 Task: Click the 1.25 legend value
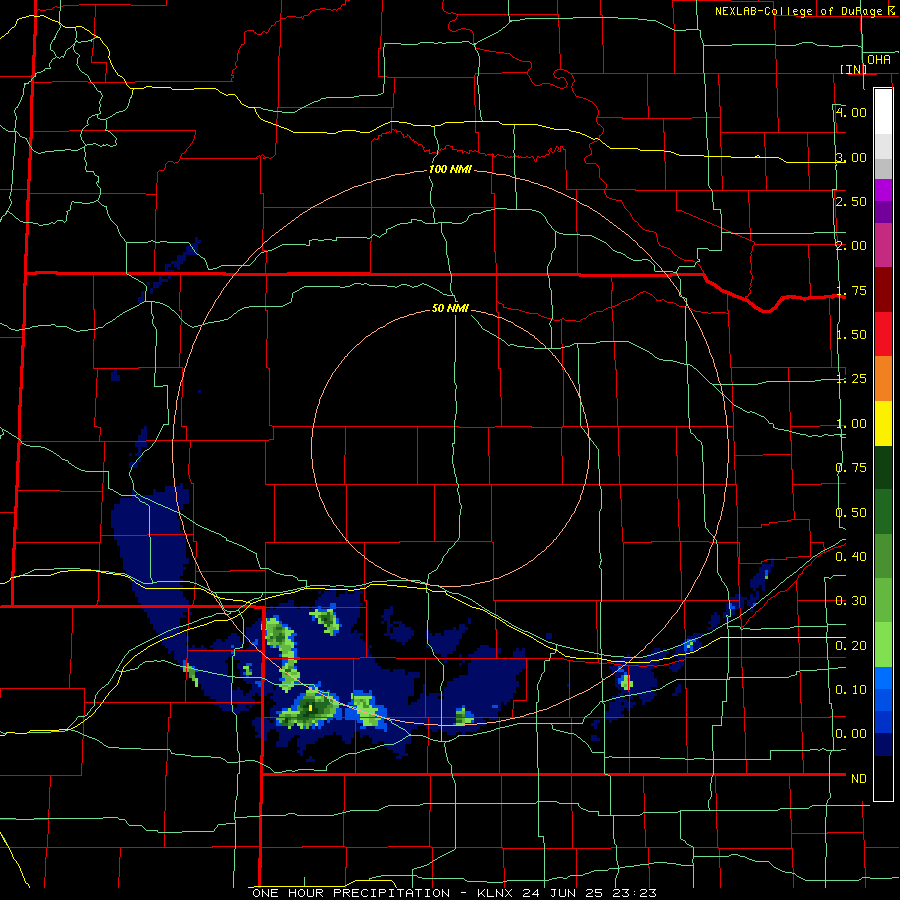(x=851, y=379)
